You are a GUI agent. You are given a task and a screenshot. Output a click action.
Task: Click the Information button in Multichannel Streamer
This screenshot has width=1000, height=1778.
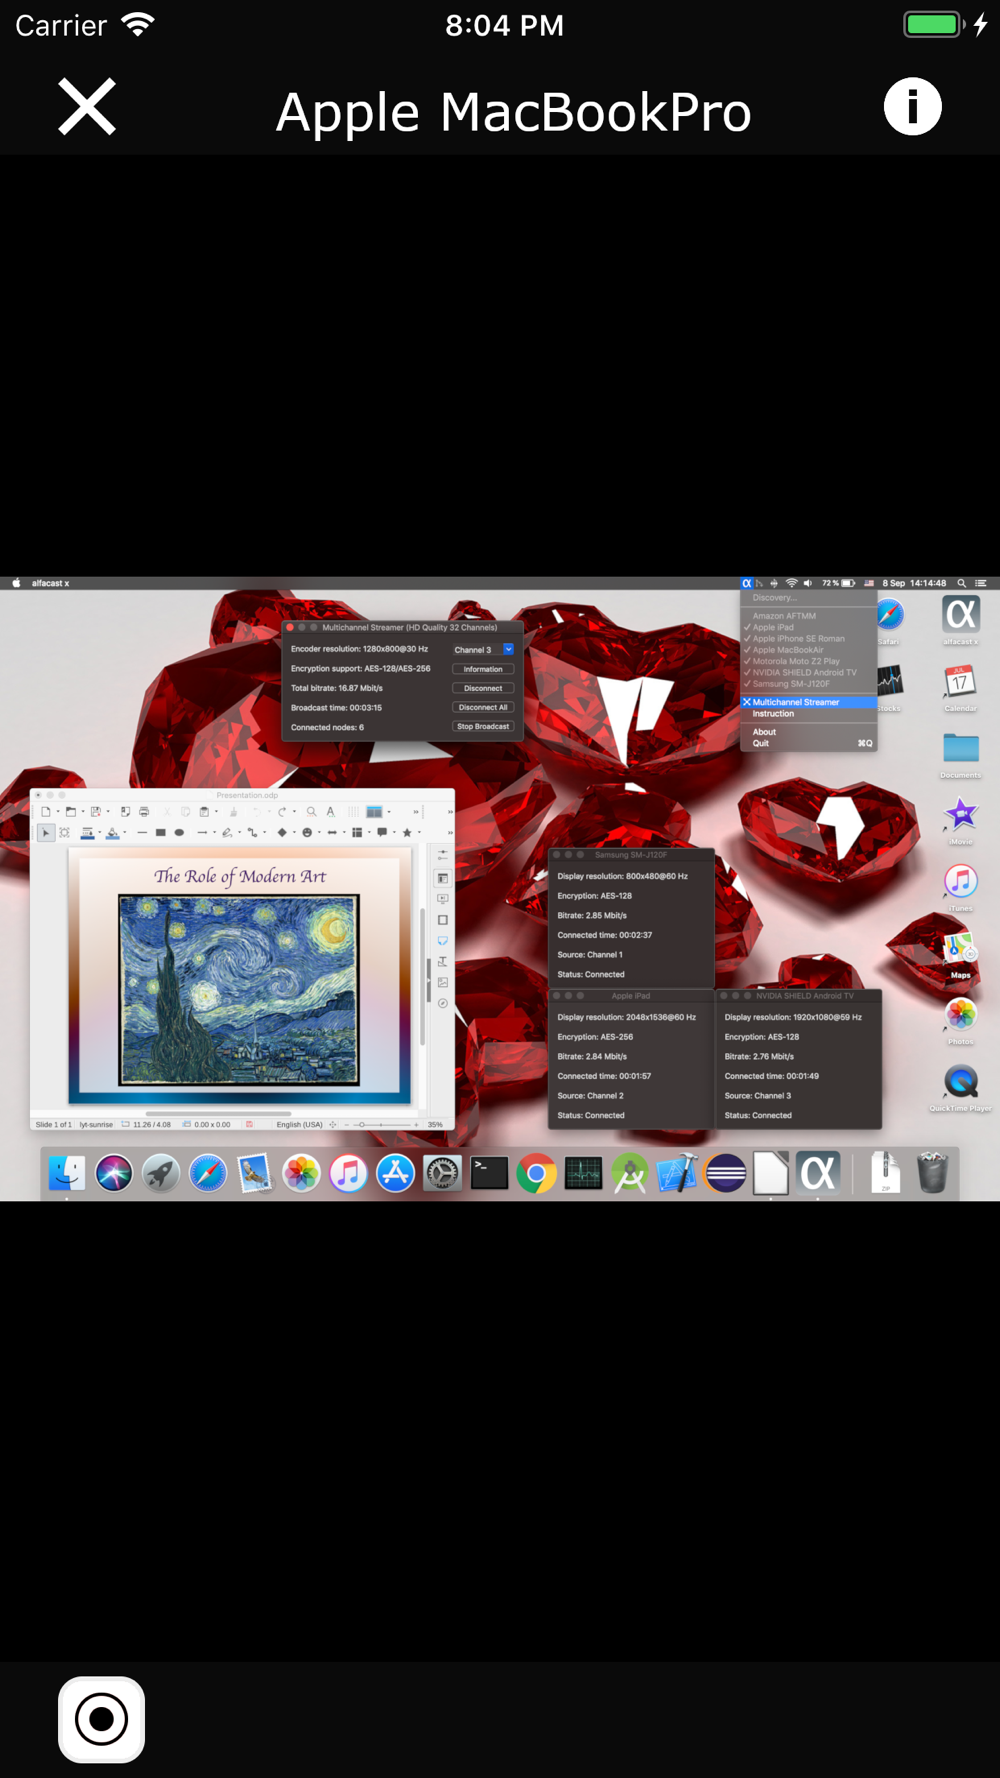coord(483,669)
